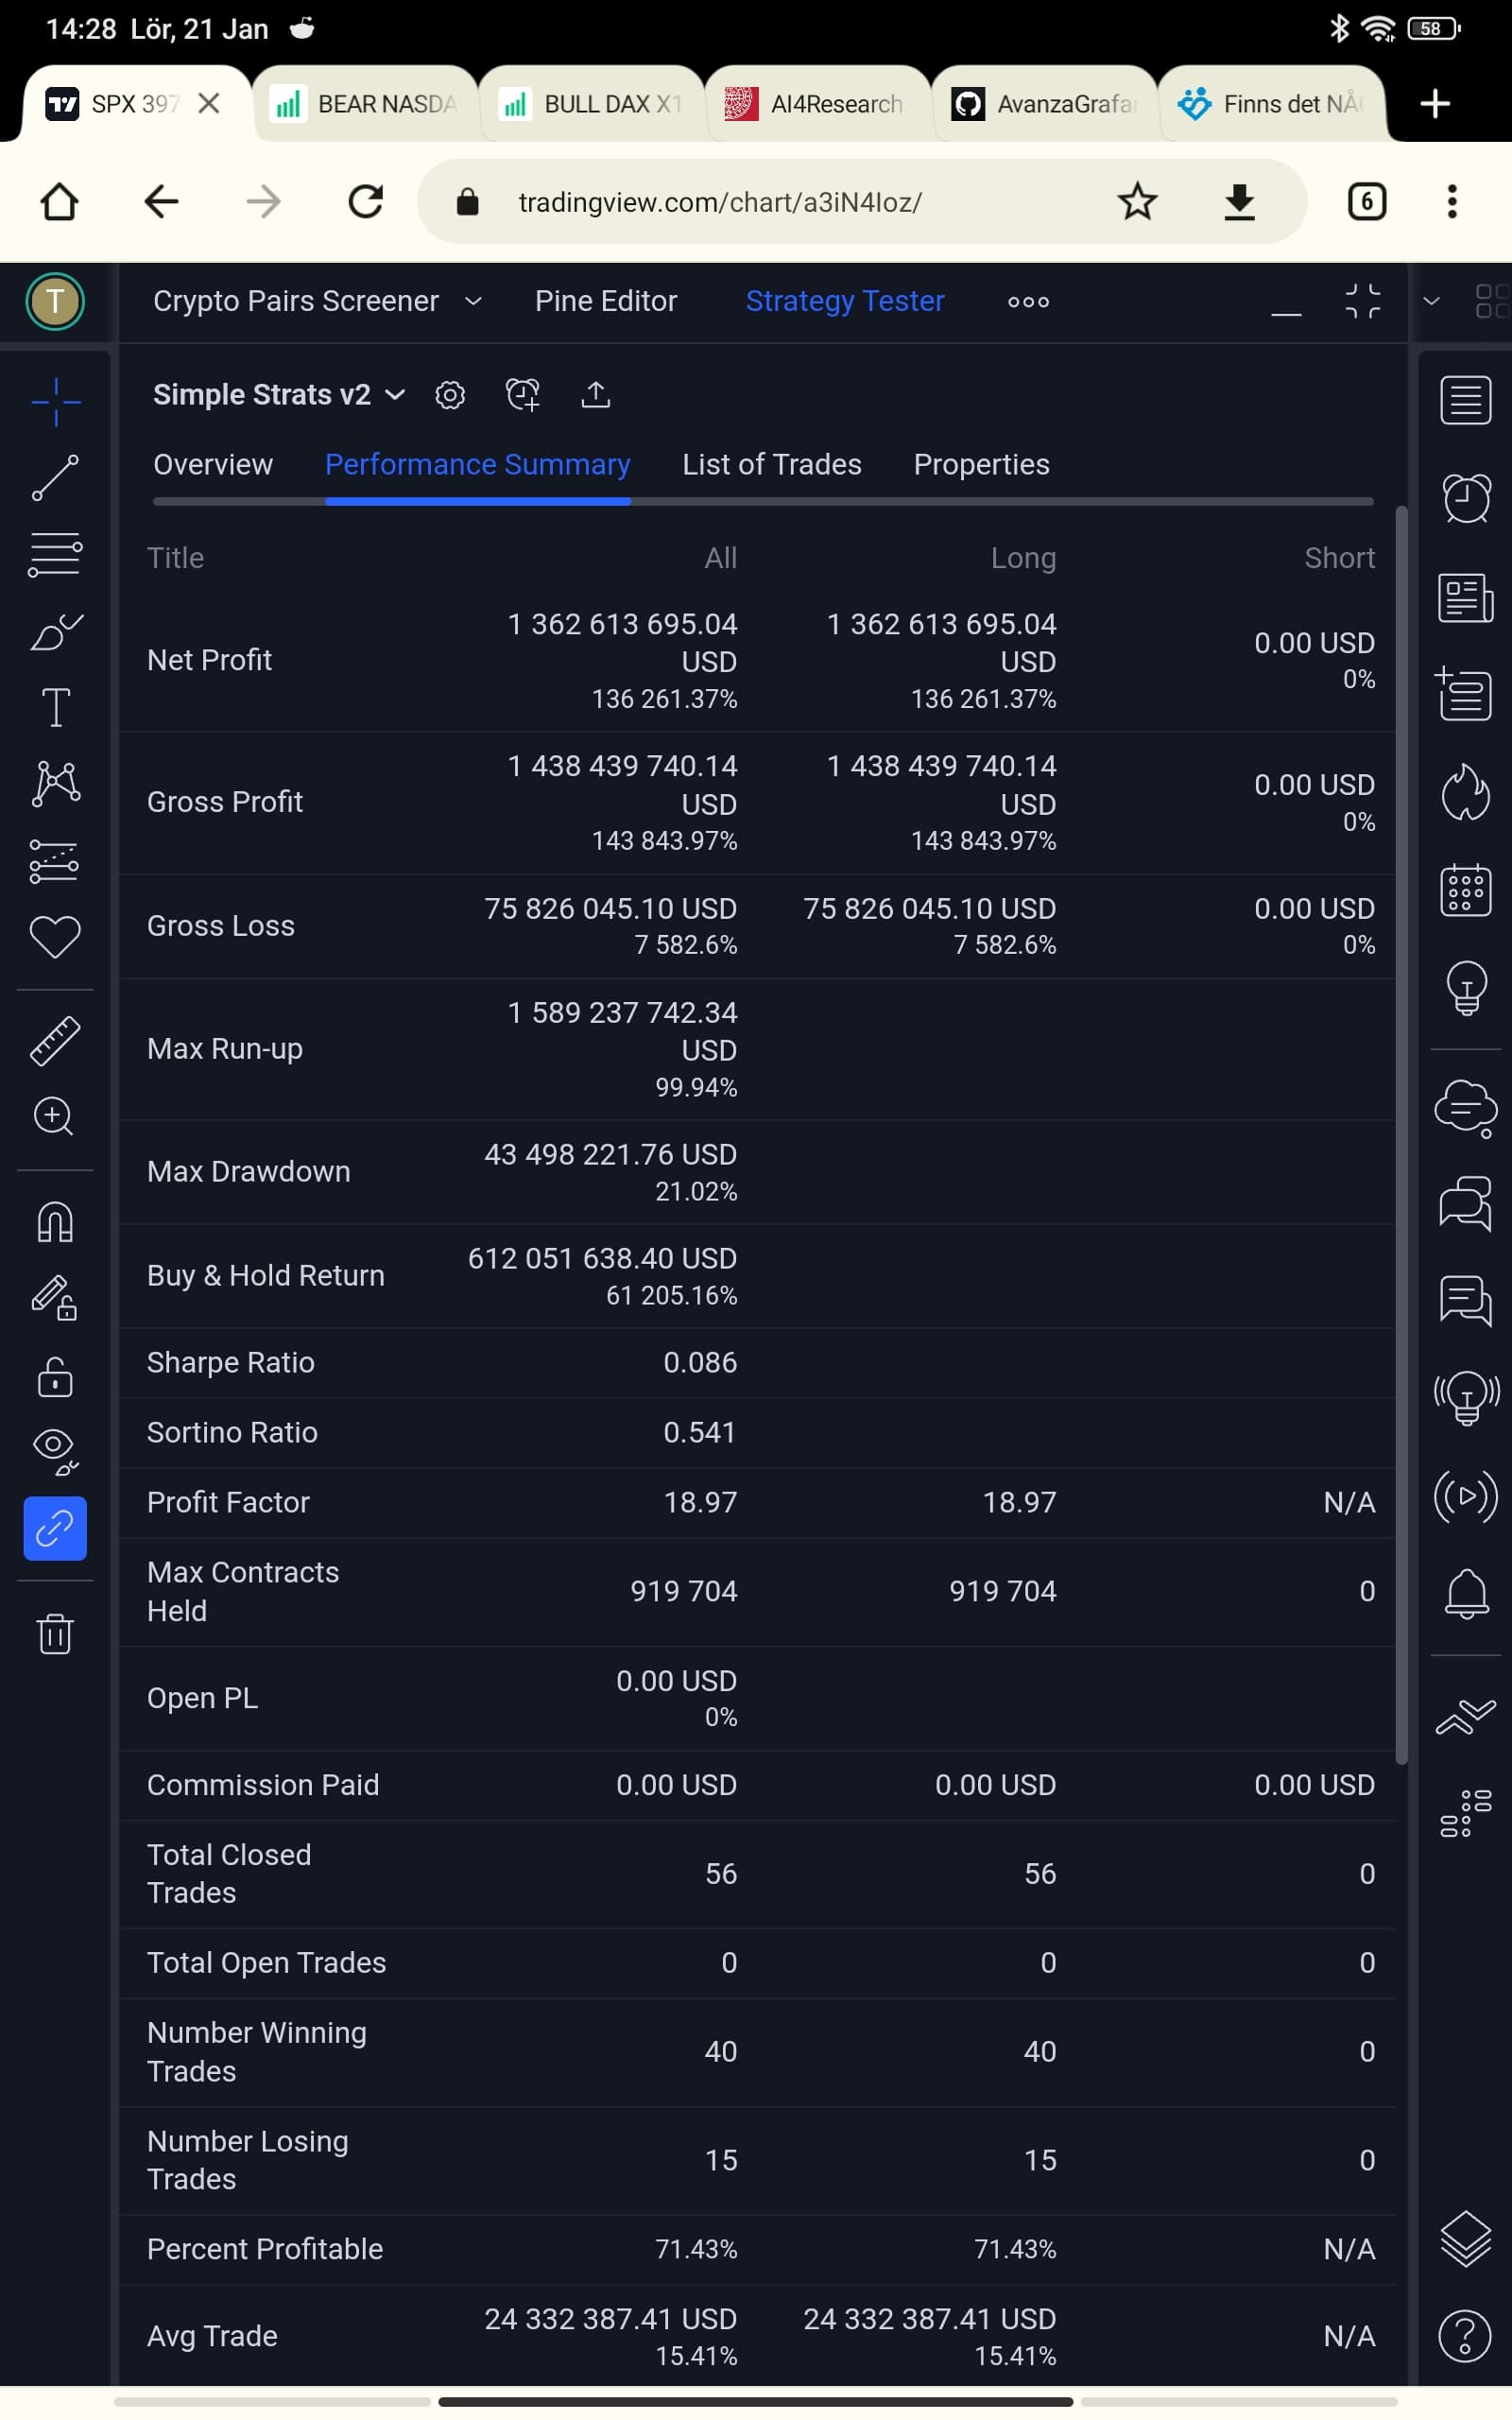Image resolution: width=1512 pixels, height=2420 pixels.
Task: Toggle hide all drawings eye icon
Action: pos(55,1450)
